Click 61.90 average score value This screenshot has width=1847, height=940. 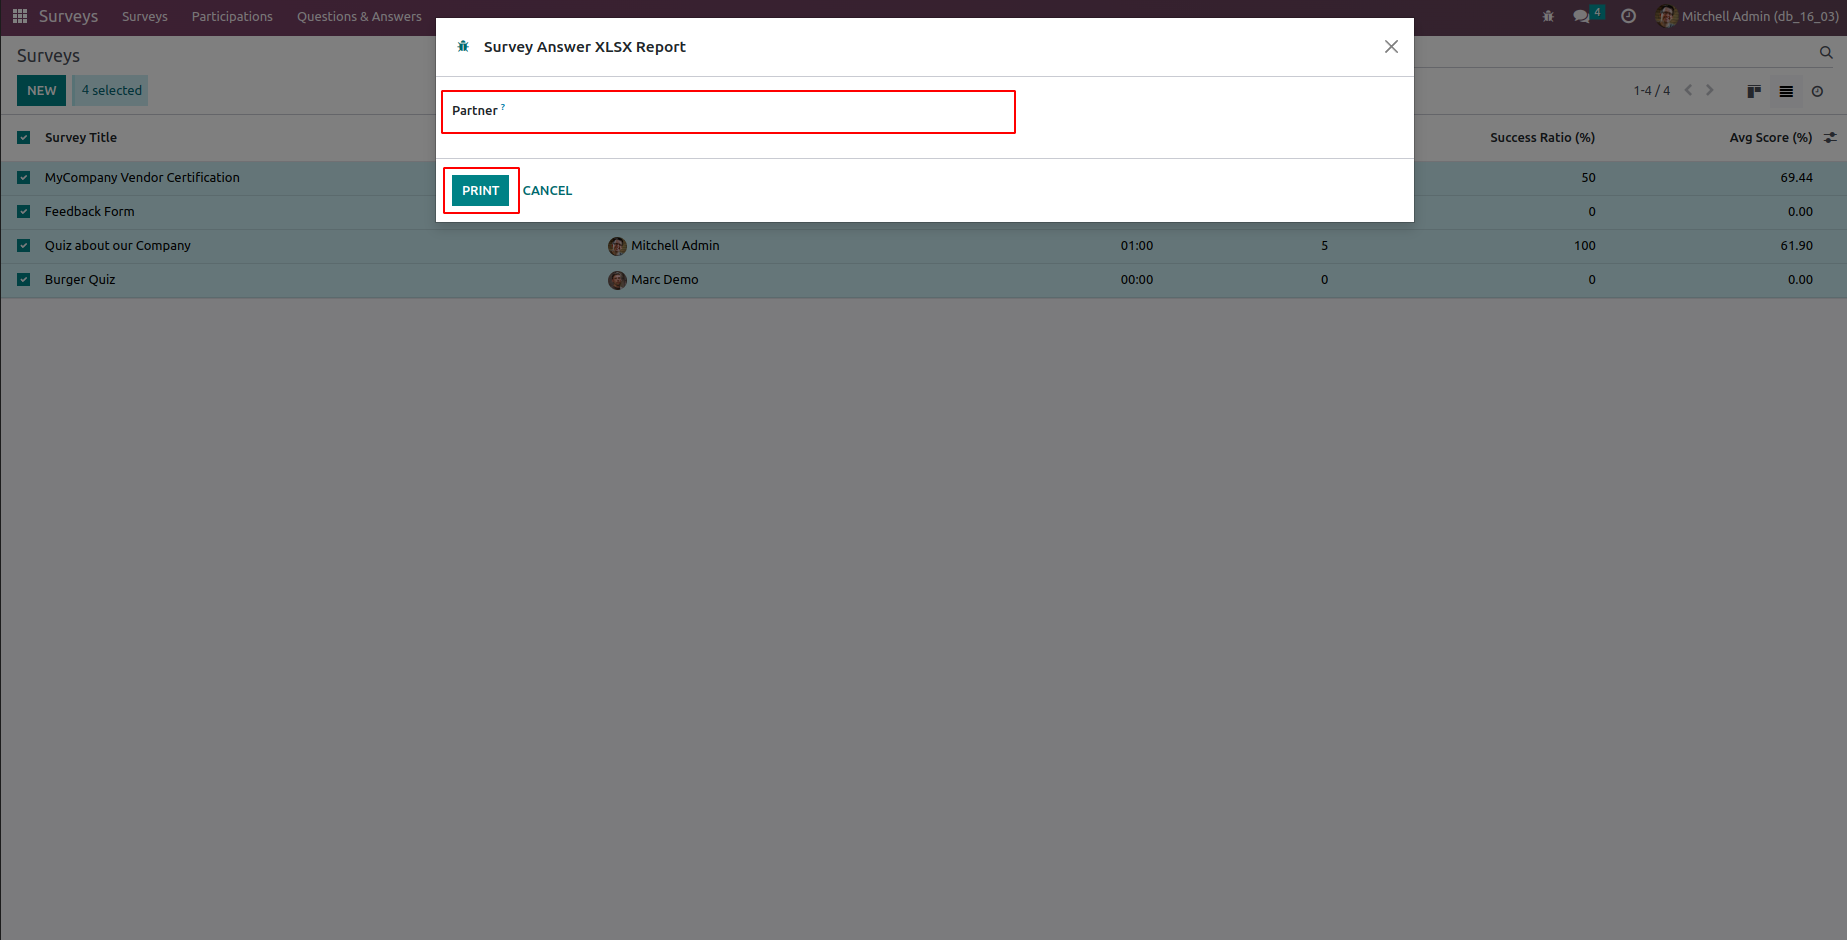click(1796, 246)
